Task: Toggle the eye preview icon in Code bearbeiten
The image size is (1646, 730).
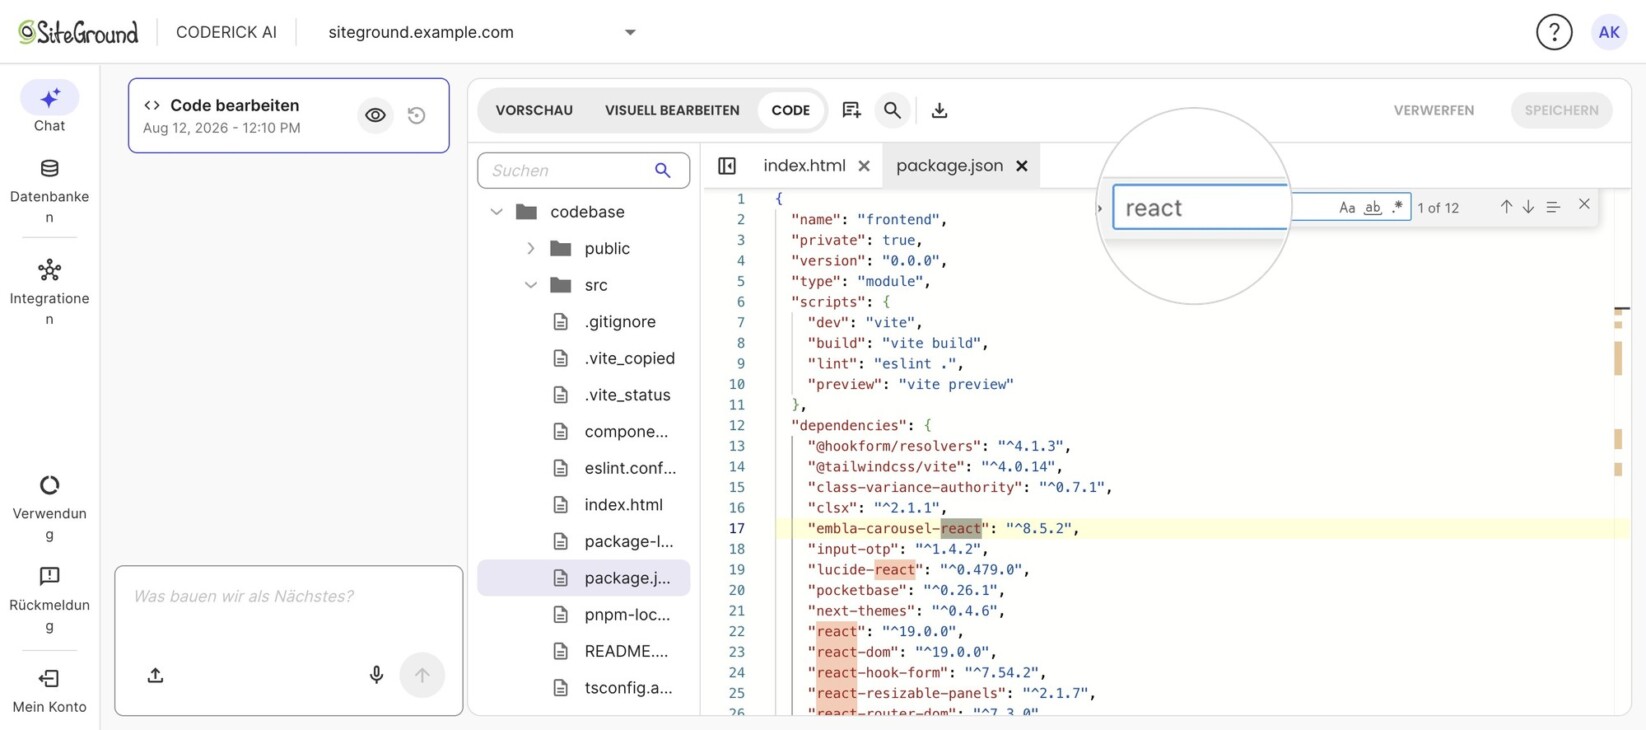Action: coord(375,115)
